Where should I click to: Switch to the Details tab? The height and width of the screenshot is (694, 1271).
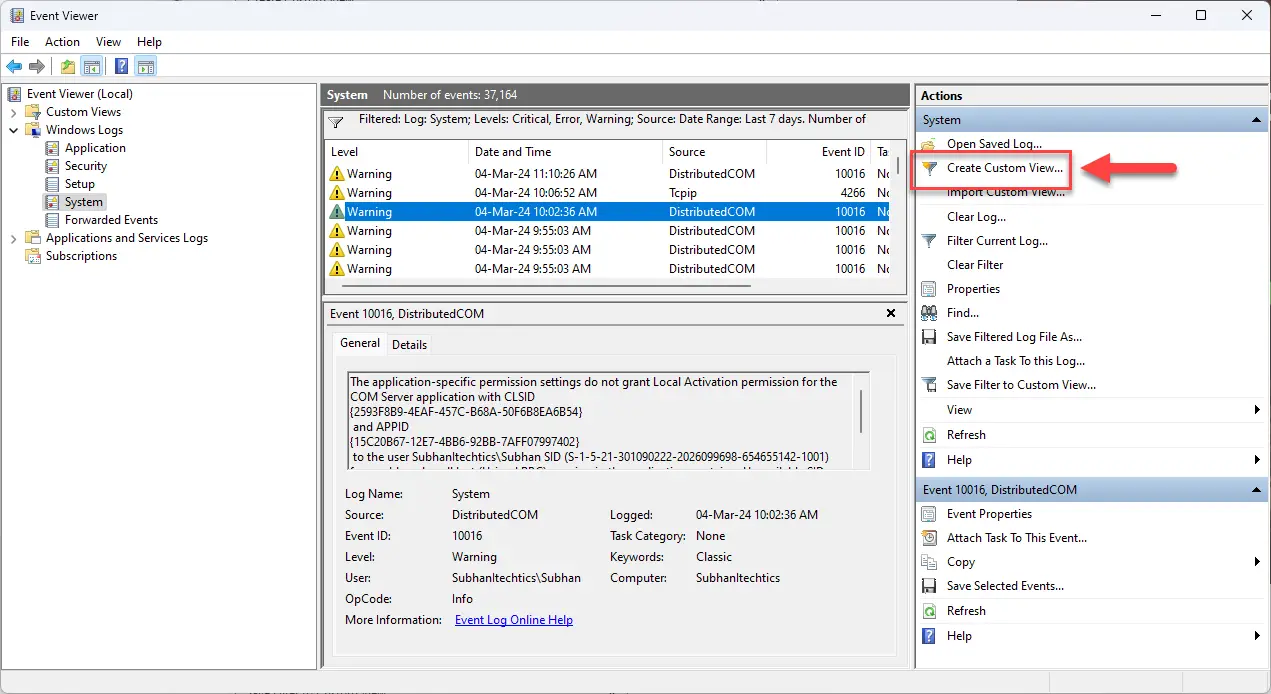coord(410,343)
